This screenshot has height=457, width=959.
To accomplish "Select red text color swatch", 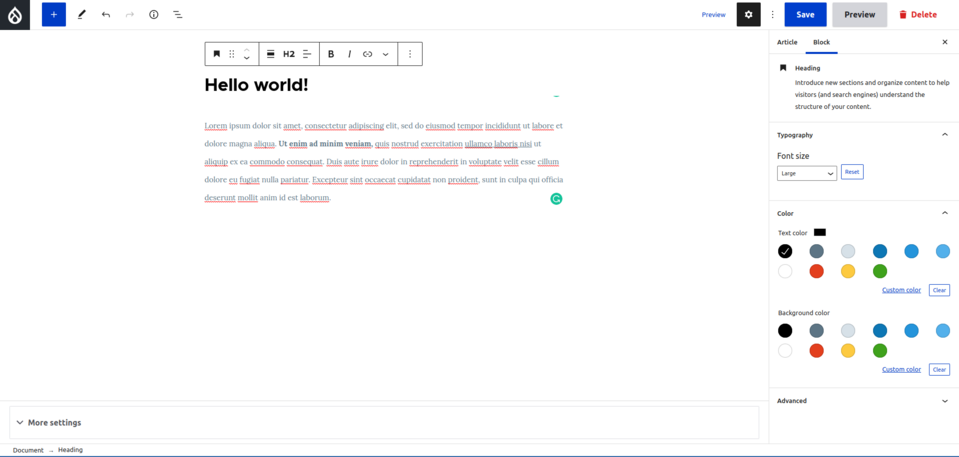I will pyautogui.click(x=816, y=271).
